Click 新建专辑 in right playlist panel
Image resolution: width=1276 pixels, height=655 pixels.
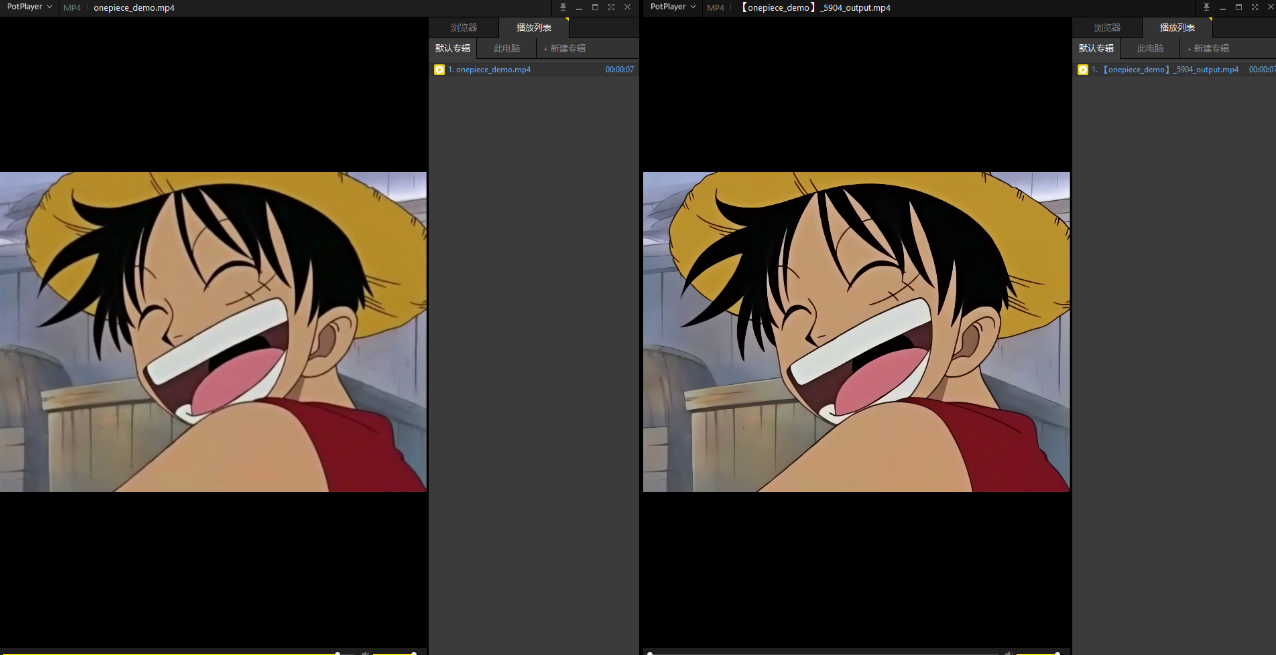[x=1209, y=48]
